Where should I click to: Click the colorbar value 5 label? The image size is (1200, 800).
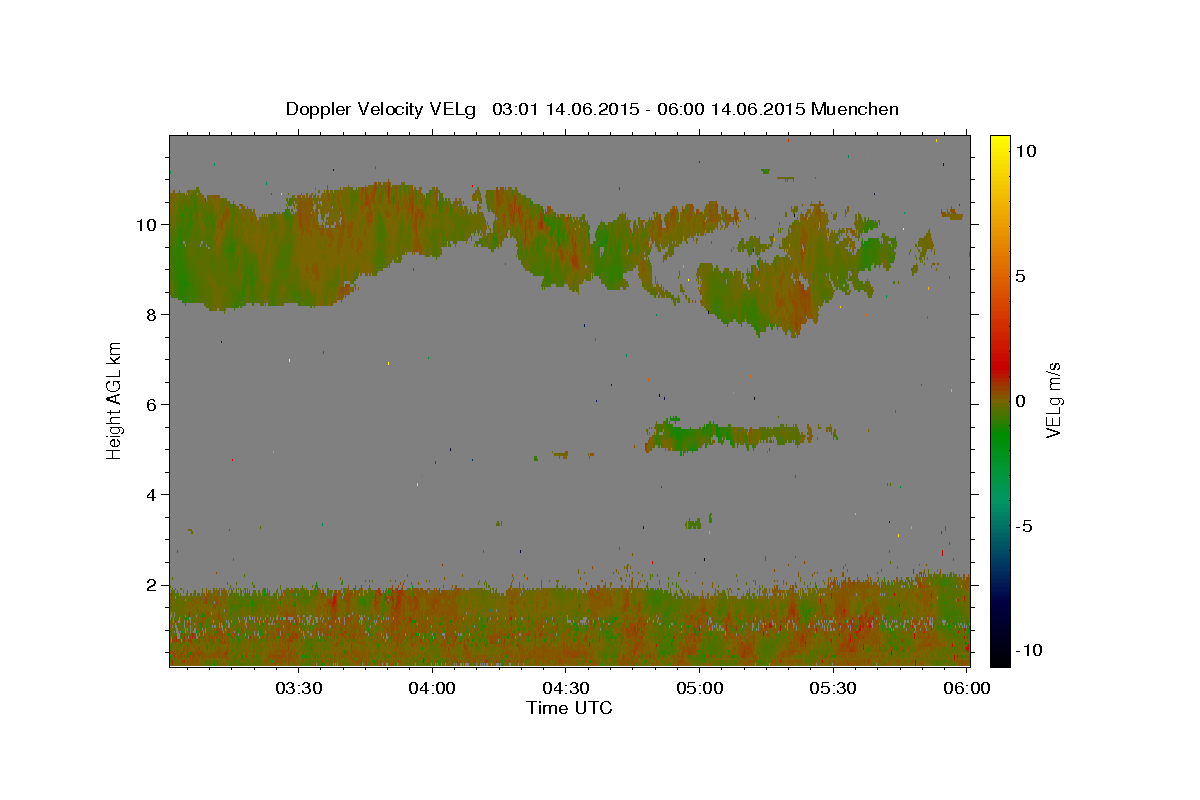[1021, 276]
